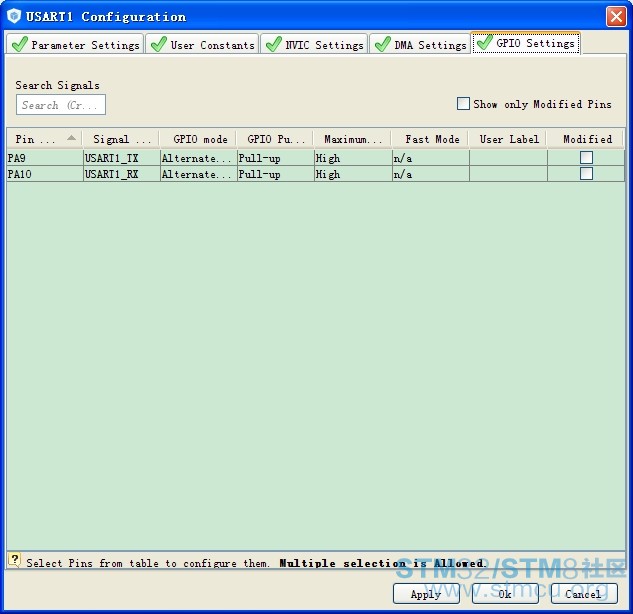Click the sort arrow on Pin column
633x614 pixels.
point(71,138)
